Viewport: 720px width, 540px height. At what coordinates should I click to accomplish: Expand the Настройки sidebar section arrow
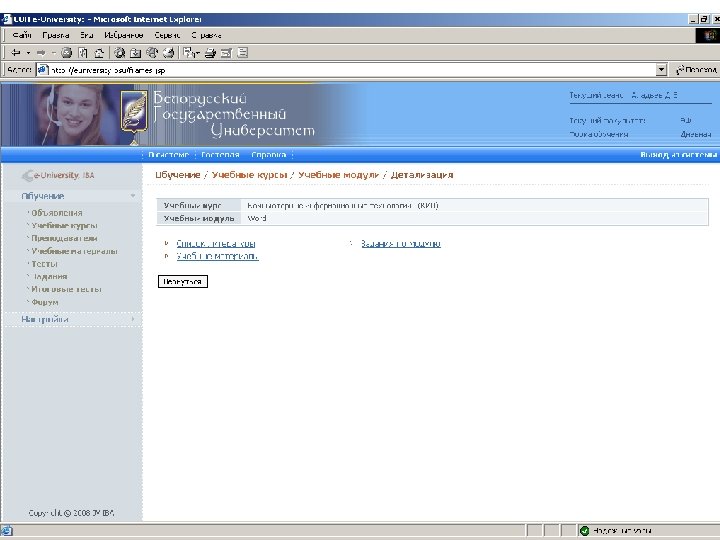tap(133, 319)
